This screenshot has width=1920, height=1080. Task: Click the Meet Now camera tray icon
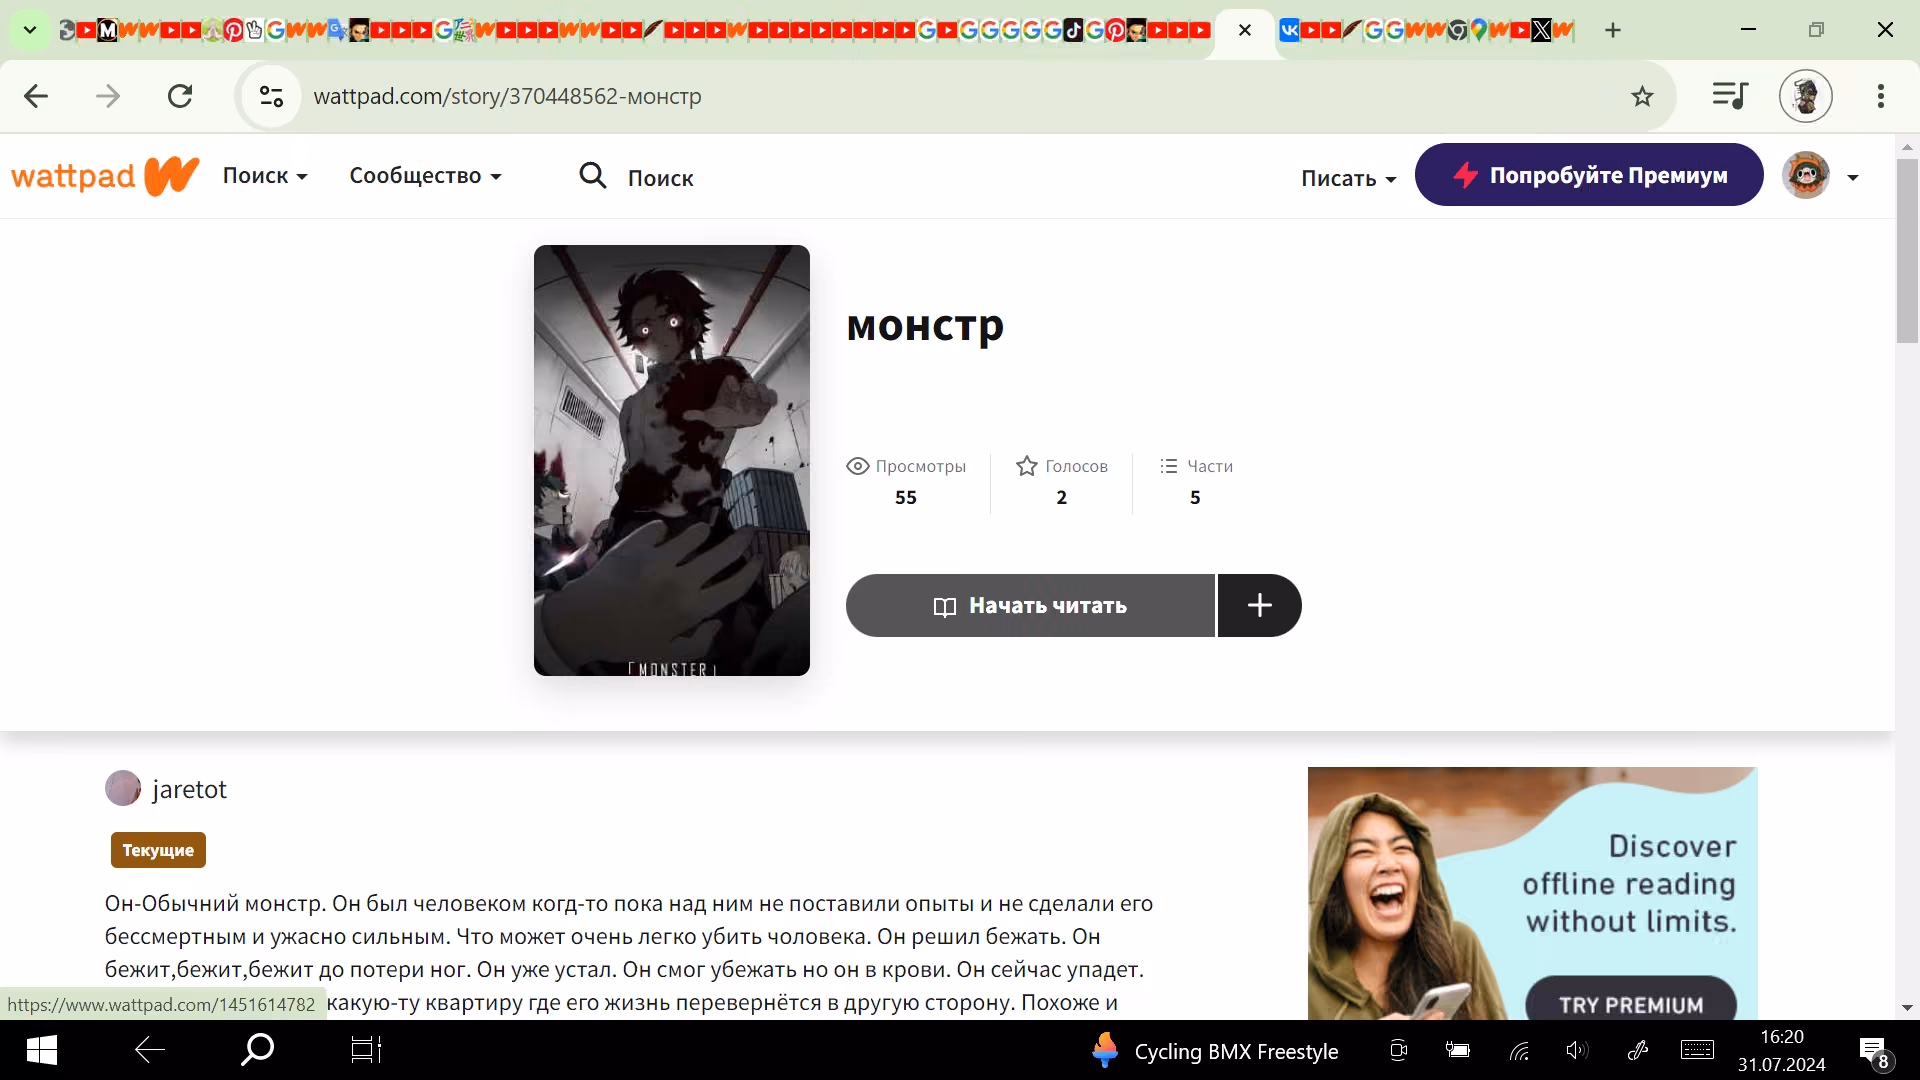pyautogui.click(x=1398, y=1050)
